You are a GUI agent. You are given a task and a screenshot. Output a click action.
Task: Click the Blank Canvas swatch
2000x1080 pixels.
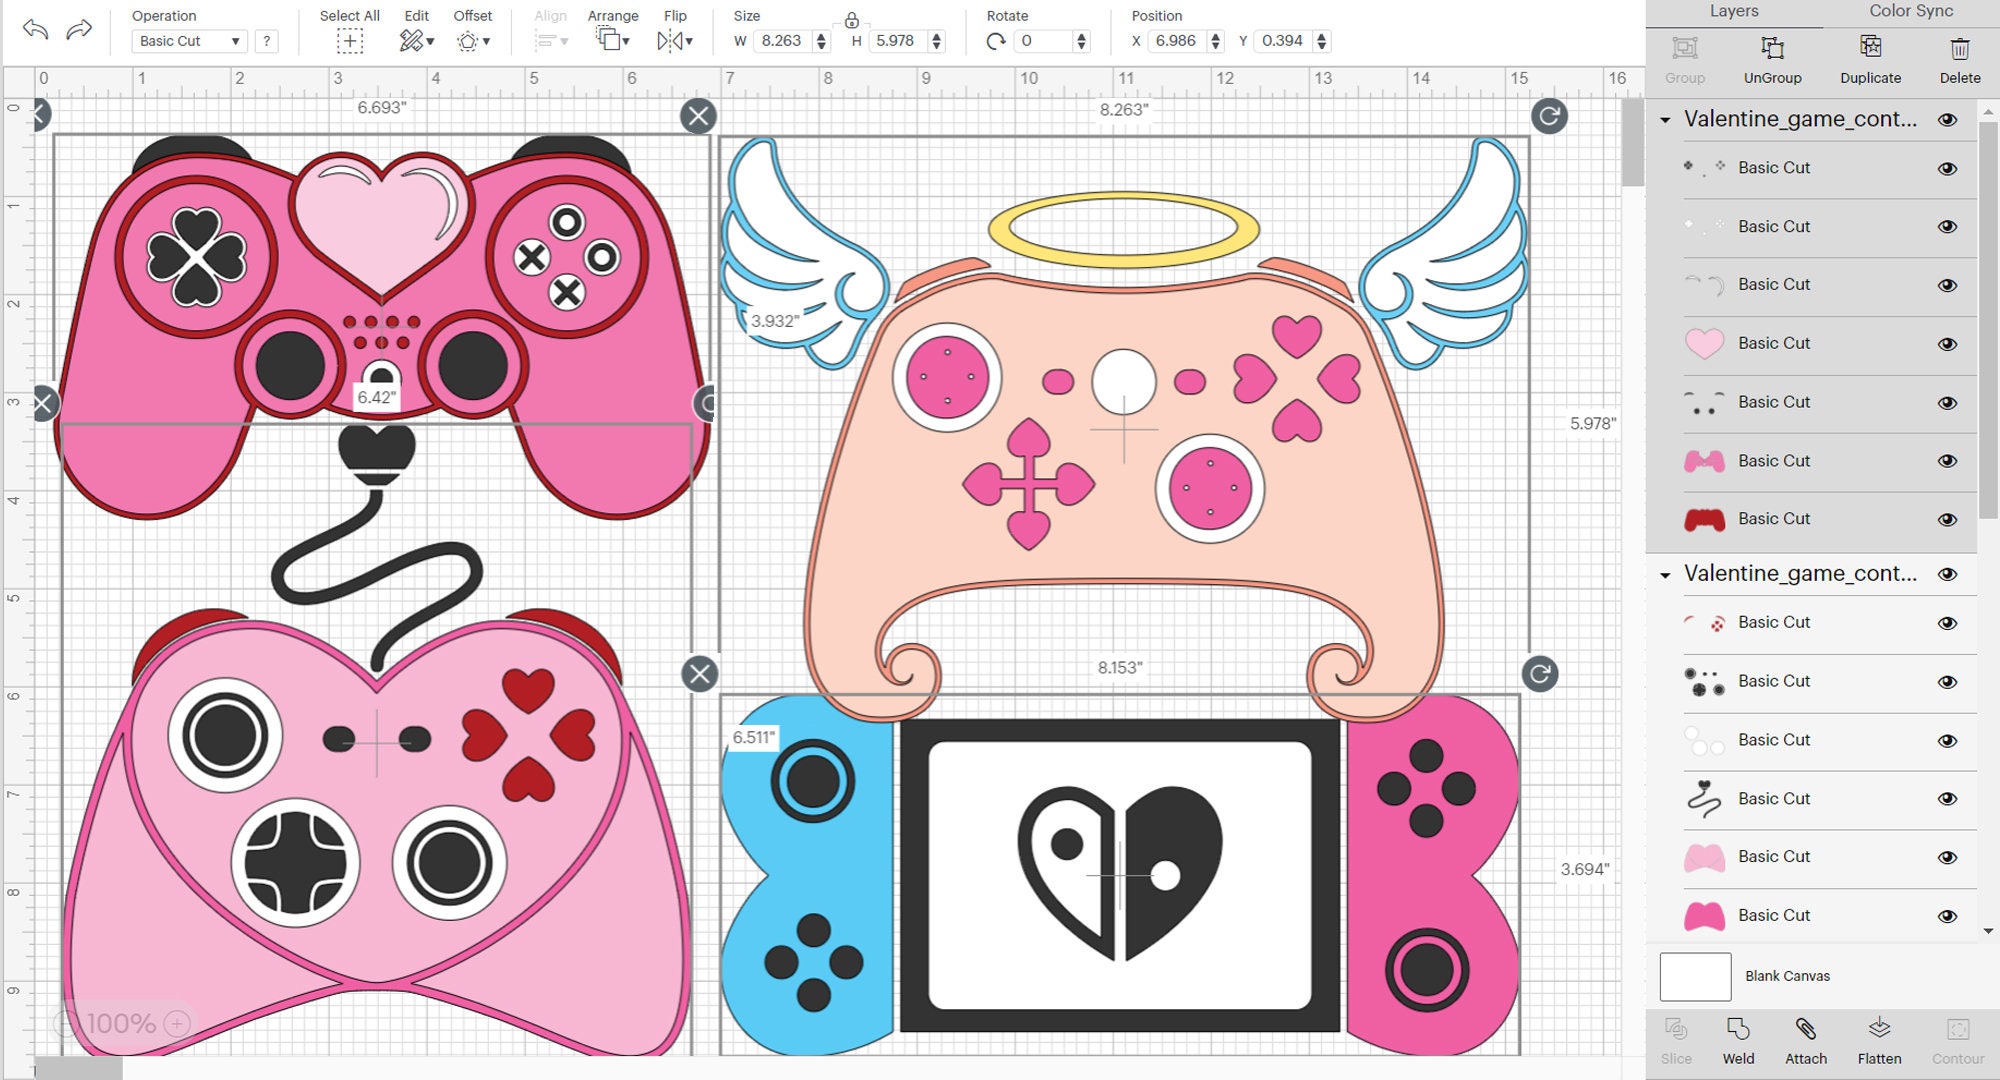tap(1695, 976)
